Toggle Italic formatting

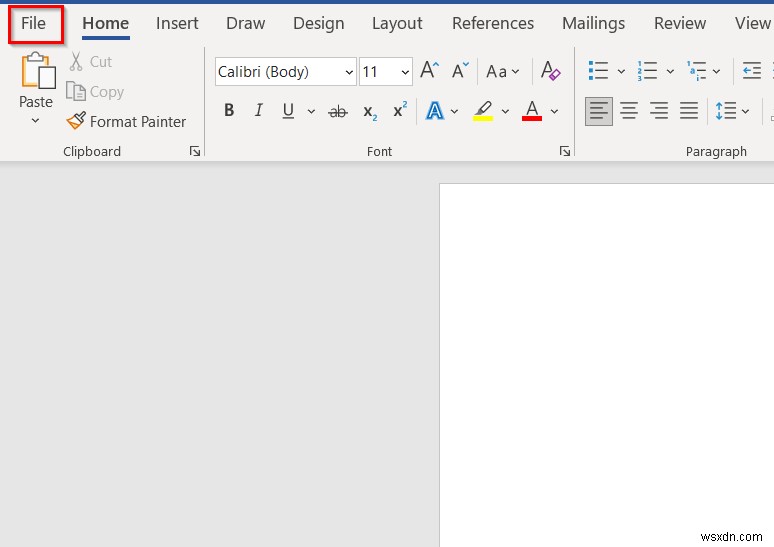click(x=259, y=110)
